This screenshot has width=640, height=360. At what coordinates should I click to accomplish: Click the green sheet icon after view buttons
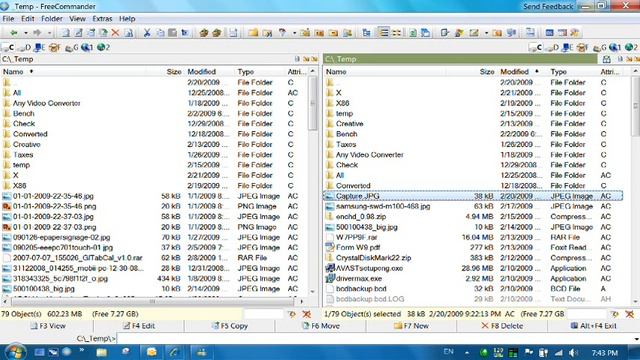pyautogui.click(x=413, y=33)
